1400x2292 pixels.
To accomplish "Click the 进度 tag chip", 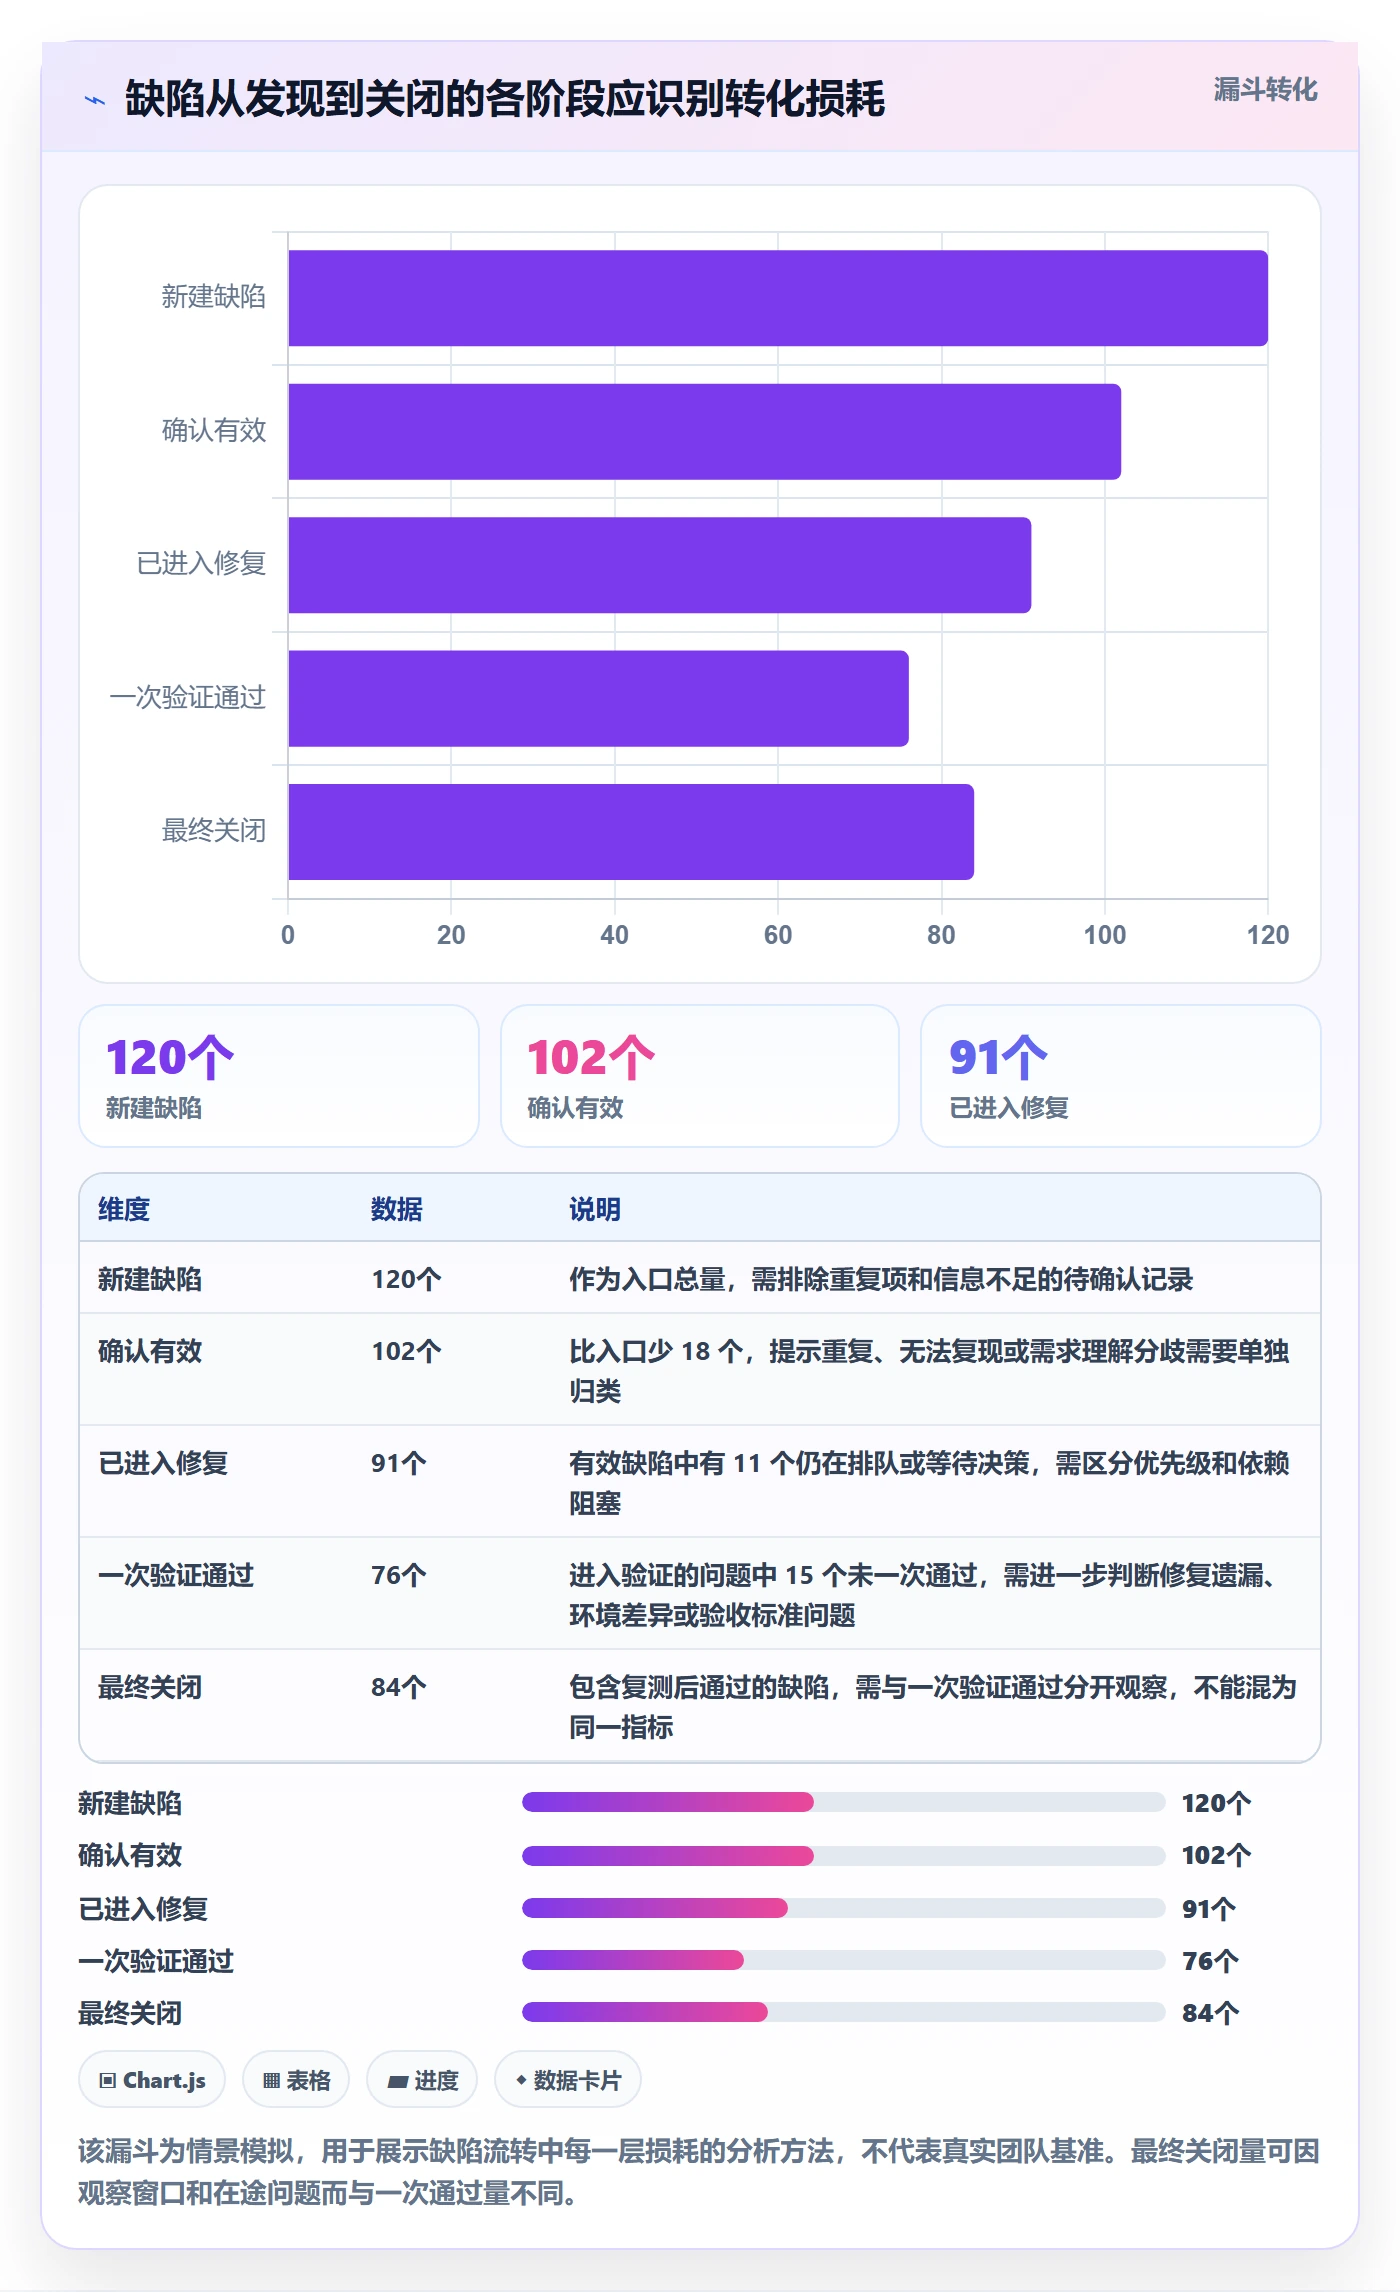I will click(x=422, y=2080).
